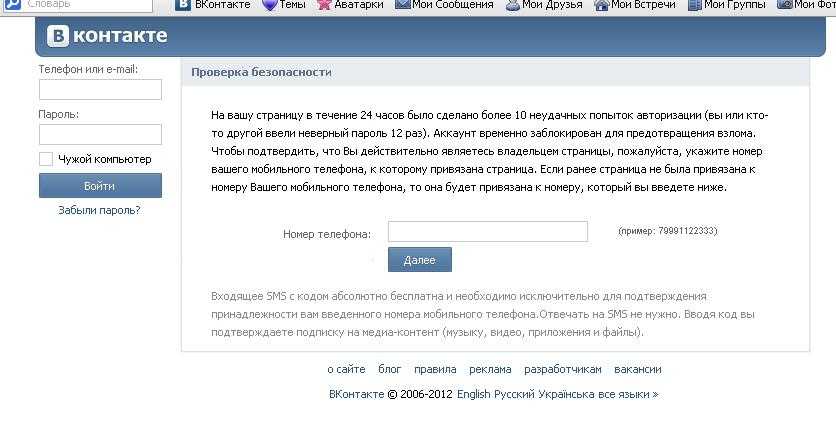
Task: Open the вакансии footer link
Action: (638, 369)
